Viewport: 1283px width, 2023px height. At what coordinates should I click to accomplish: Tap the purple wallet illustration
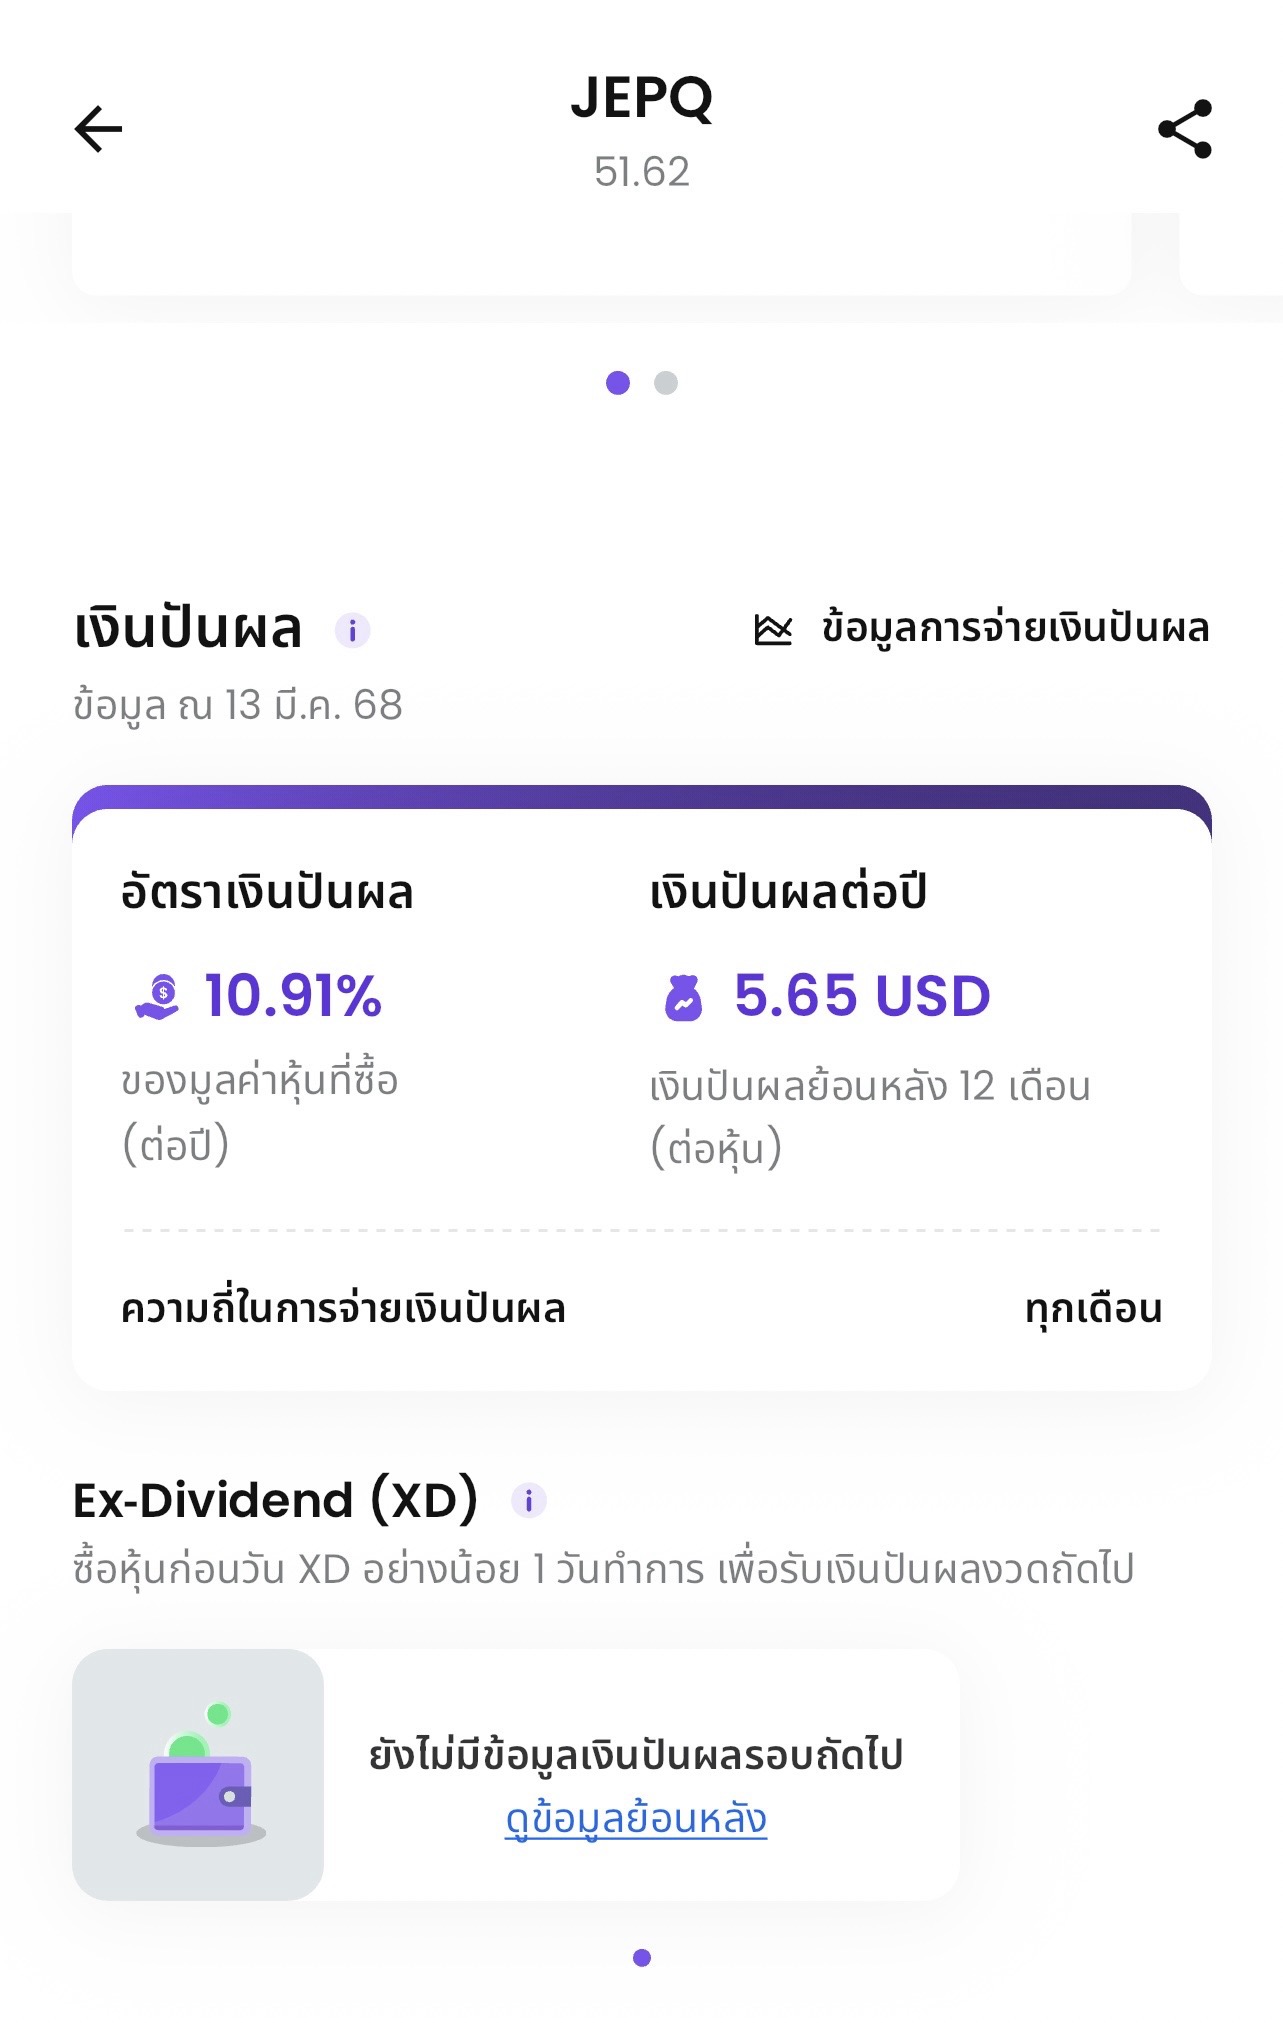click(x=199, y=1775)
